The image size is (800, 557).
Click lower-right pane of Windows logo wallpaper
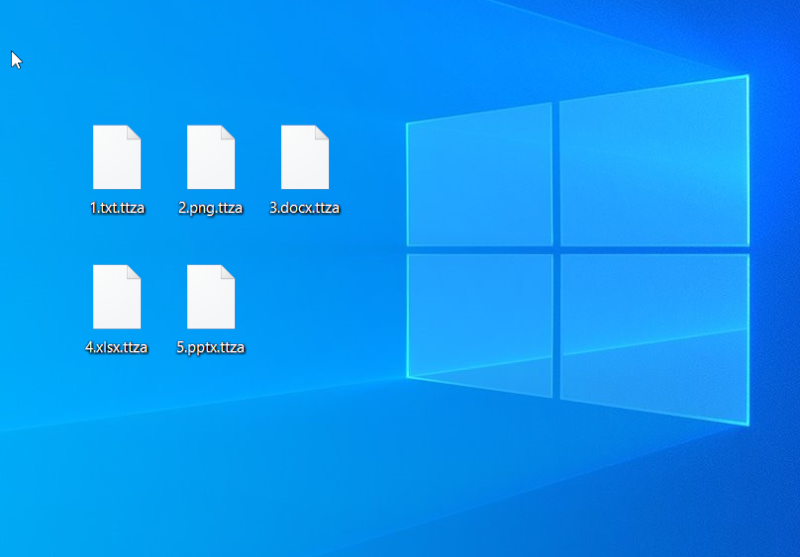[x=652, y=335]
